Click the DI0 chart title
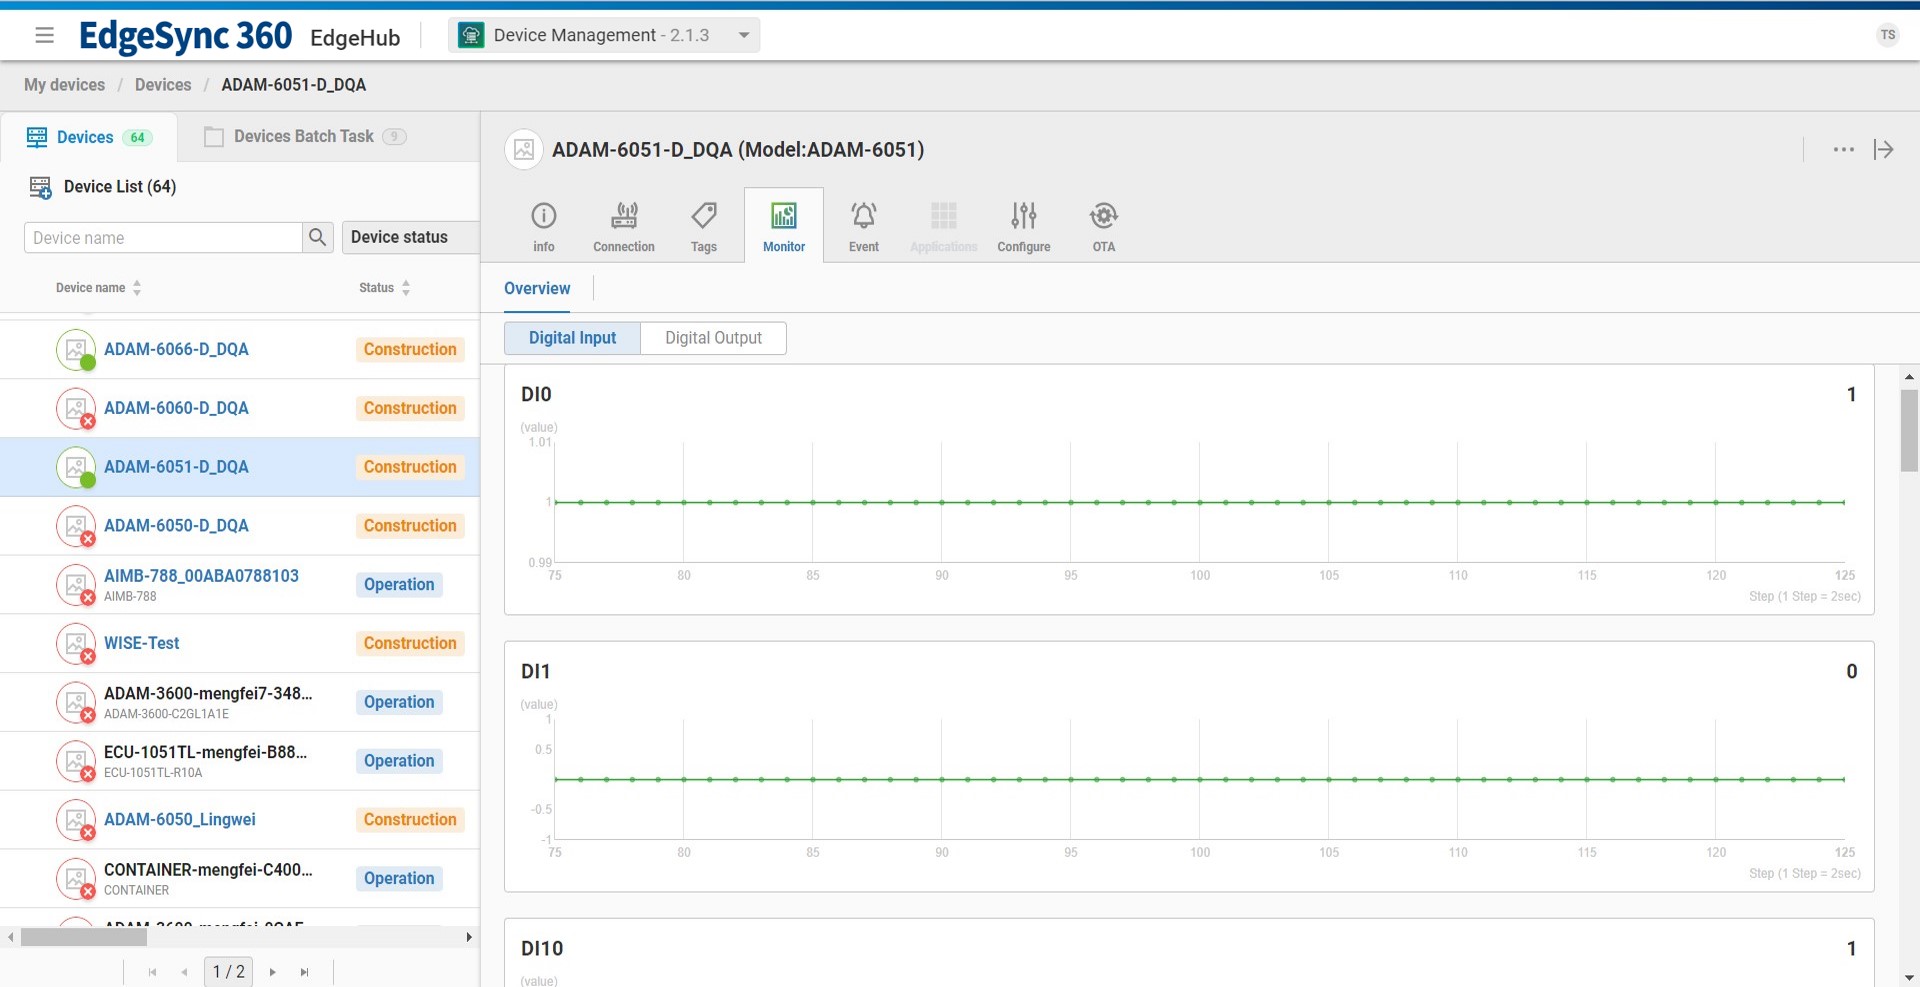The height and width of the screenshot is (987, 1920). pyautogui.click(x=536, y=395)
